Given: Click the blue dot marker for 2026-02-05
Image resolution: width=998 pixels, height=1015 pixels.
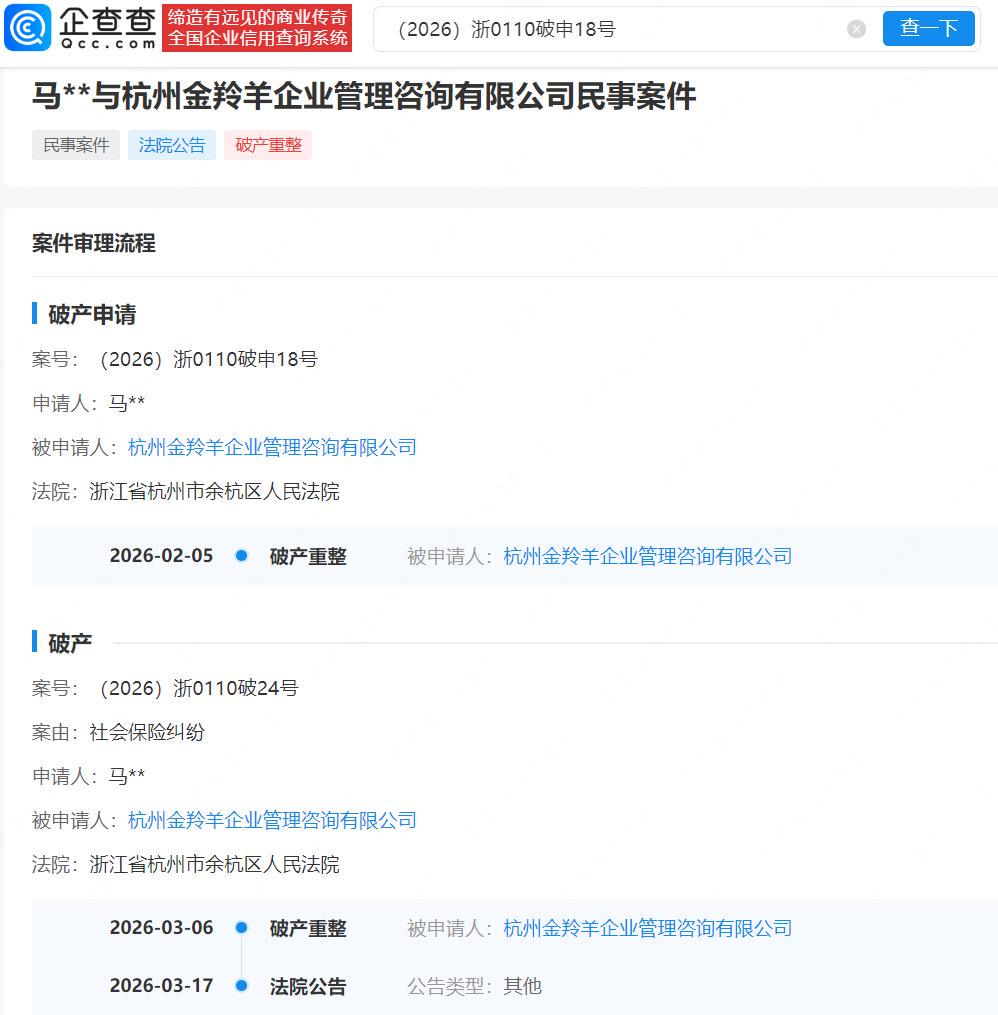Looking at the screenshot, I should 241,556.
